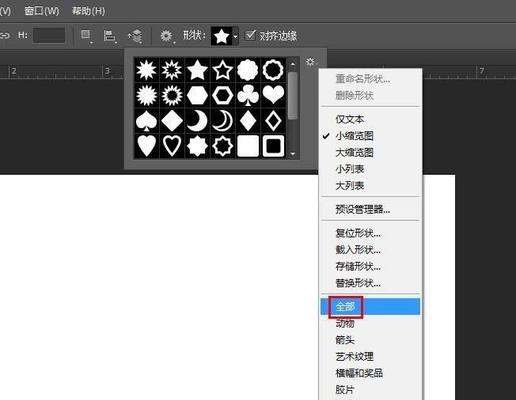Screen dimensions: 516x400
Task: Open the path arrangement layers icon
Action: click(x=135, y=36)
